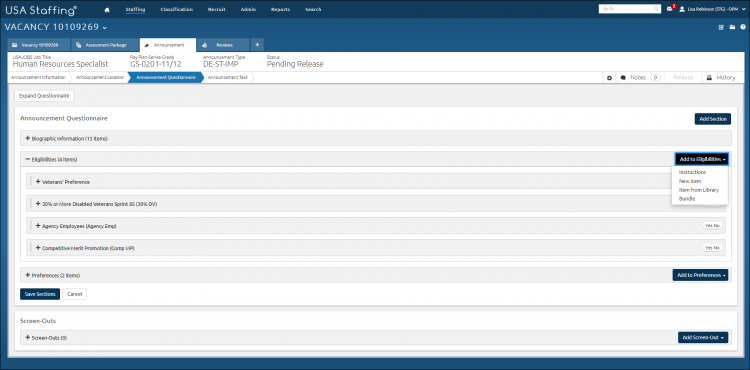Switch to the Assessment Package tab
This screenshot has width=750, height=370.
click(x=105, y=45)
